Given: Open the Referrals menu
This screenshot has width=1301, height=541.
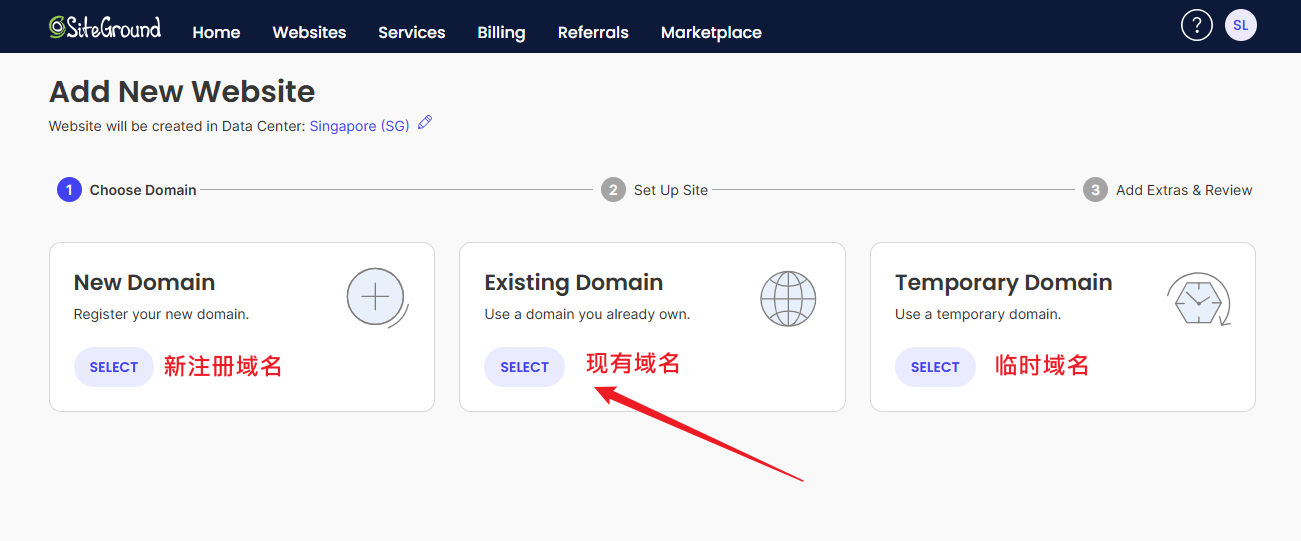Looking at the screenshot, I should [593, 32].
